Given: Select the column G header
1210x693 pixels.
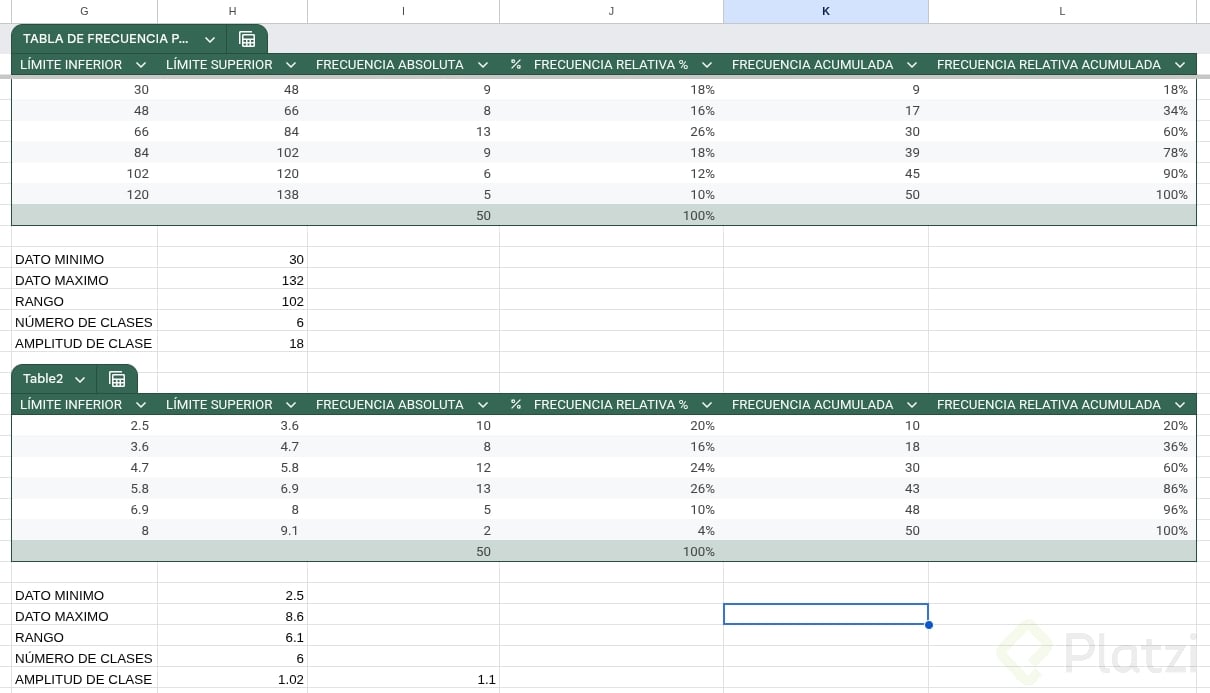Looking at the screenshot, I should pyautogui.click(x=84, y=11).
